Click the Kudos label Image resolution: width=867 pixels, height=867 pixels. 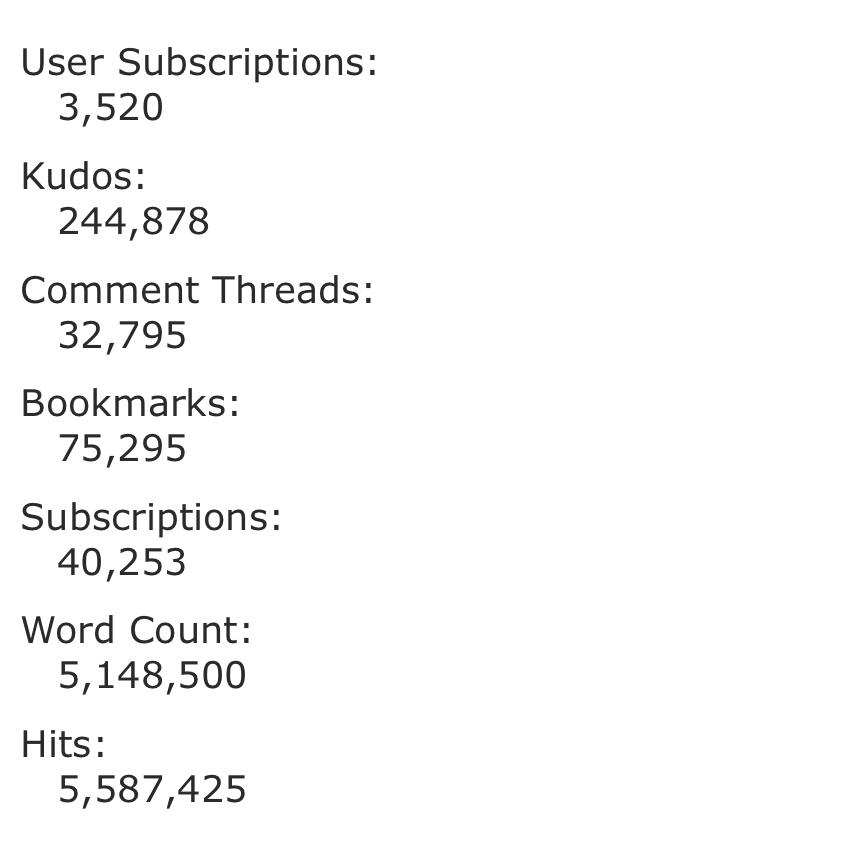point(83,176)
